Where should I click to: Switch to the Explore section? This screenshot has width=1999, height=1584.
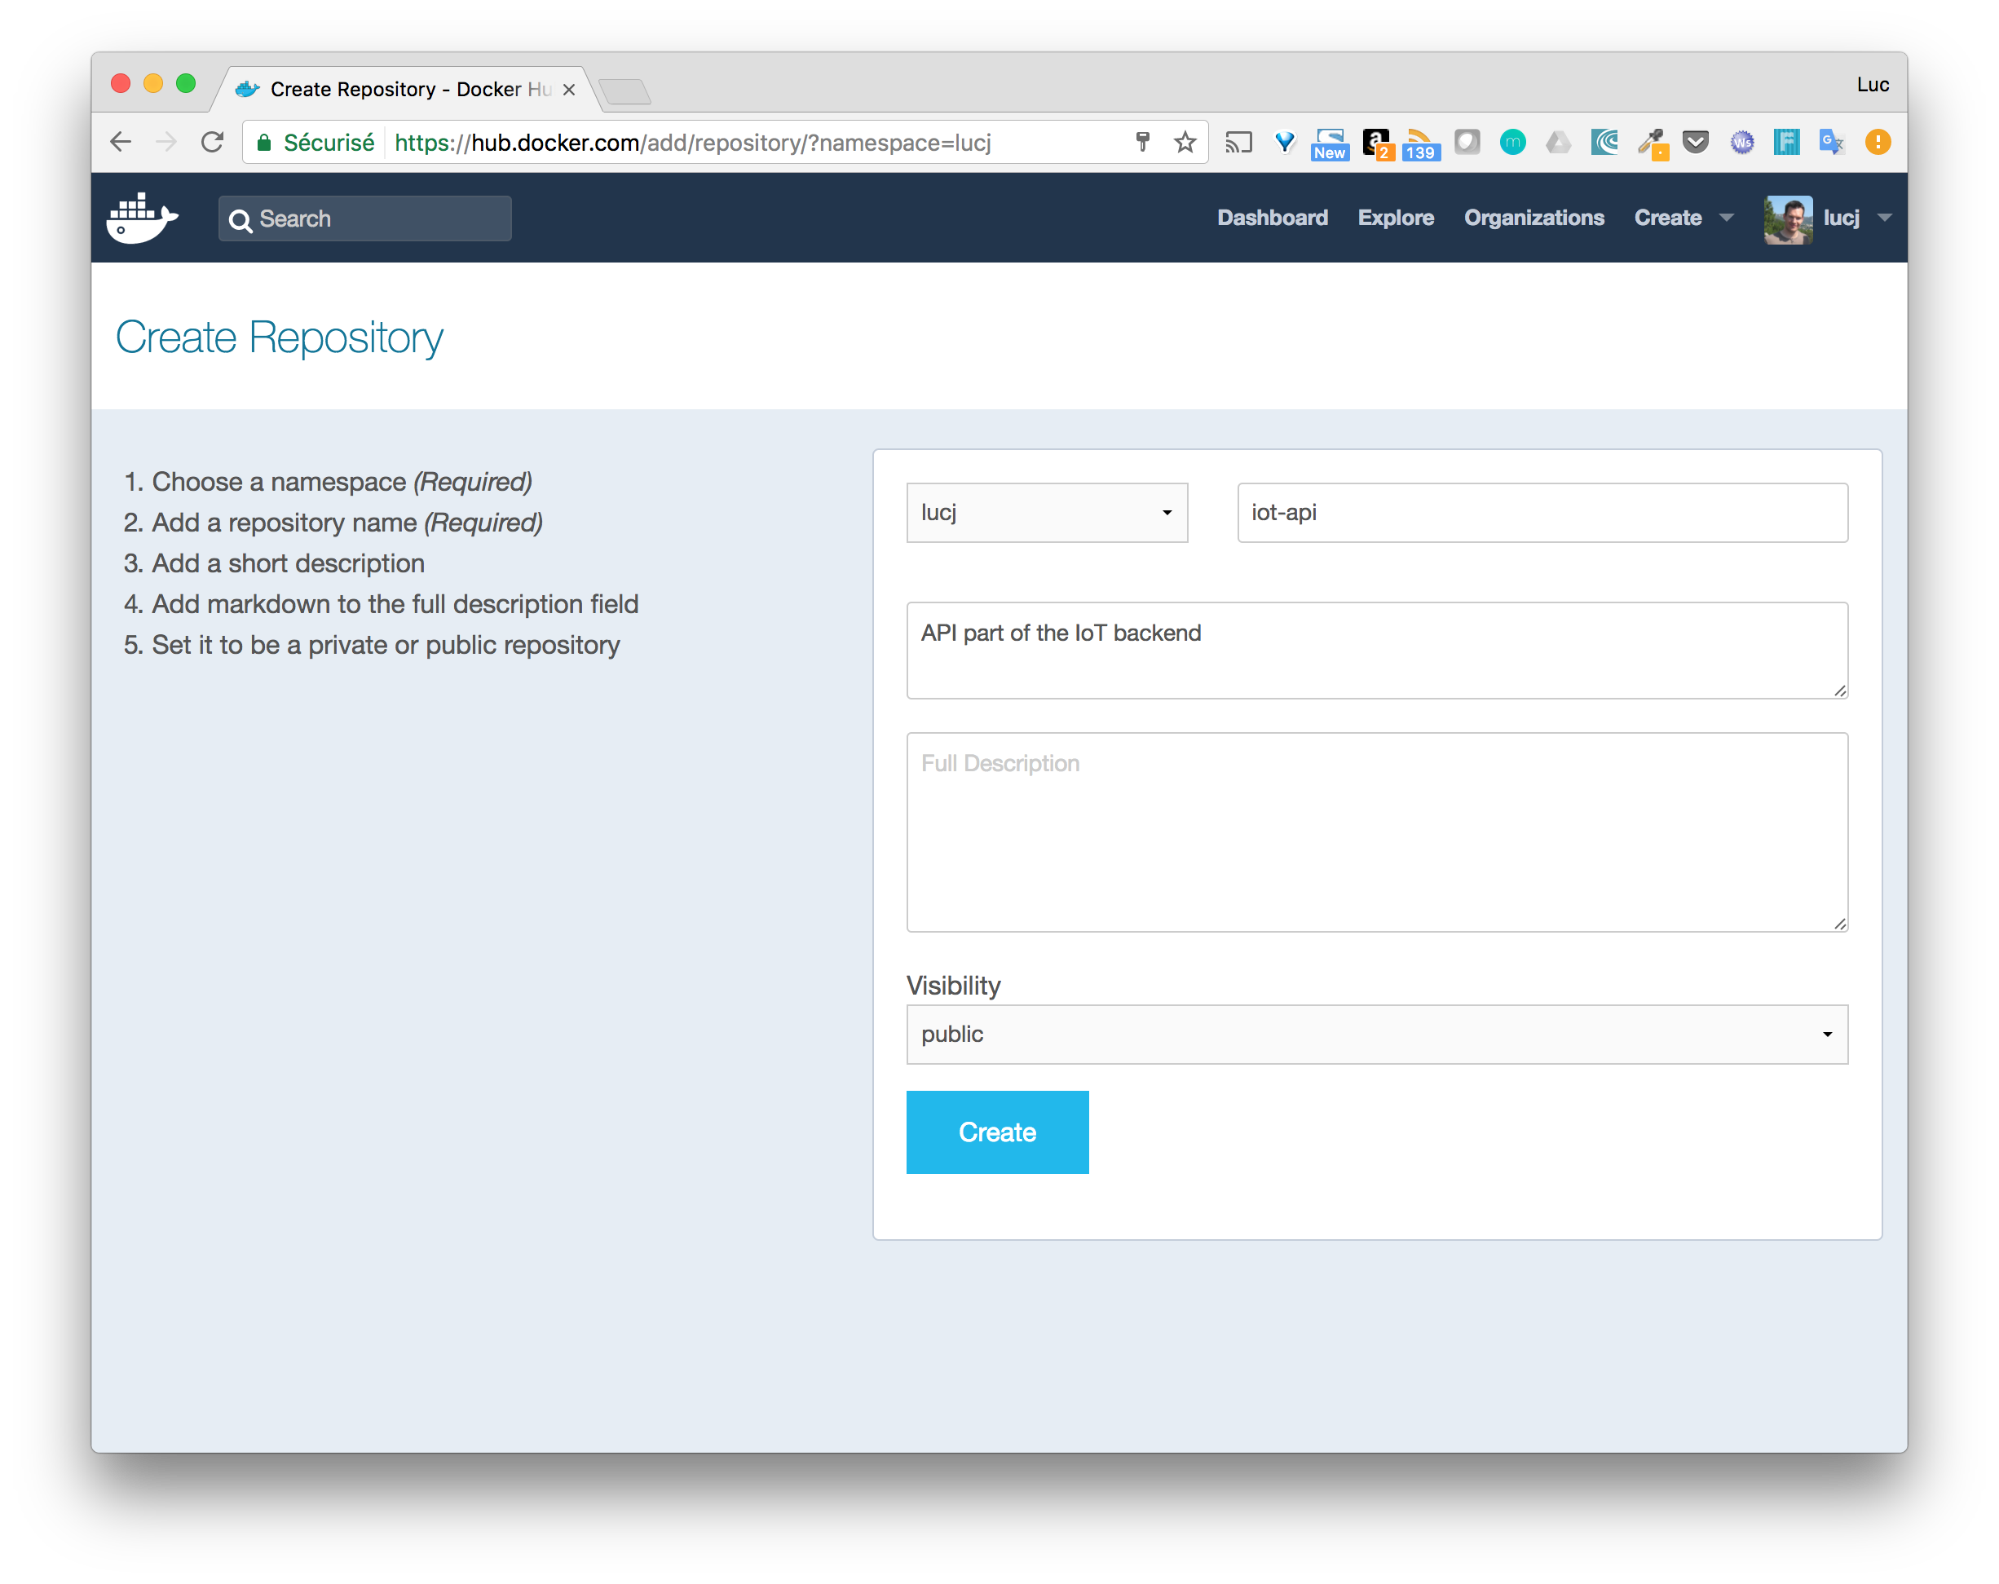[1395, 217]
